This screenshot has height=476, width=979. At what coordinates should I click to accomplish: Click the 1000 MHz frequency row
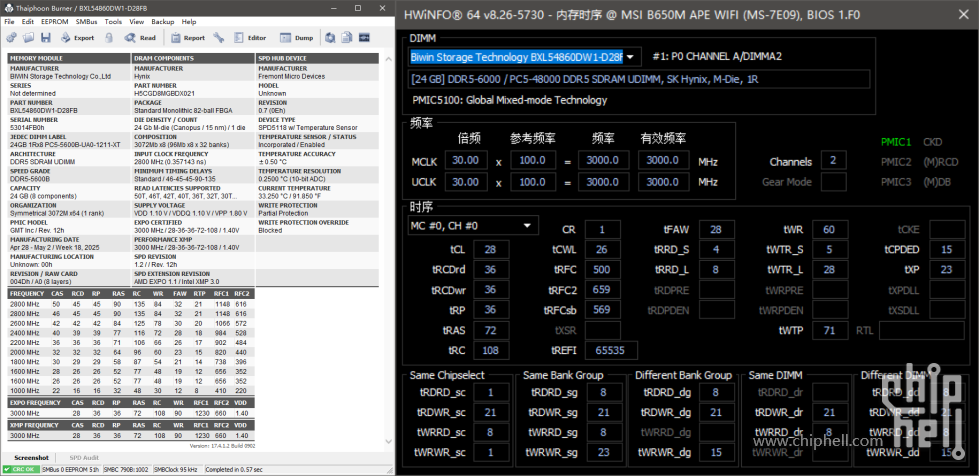coord(131,390)
